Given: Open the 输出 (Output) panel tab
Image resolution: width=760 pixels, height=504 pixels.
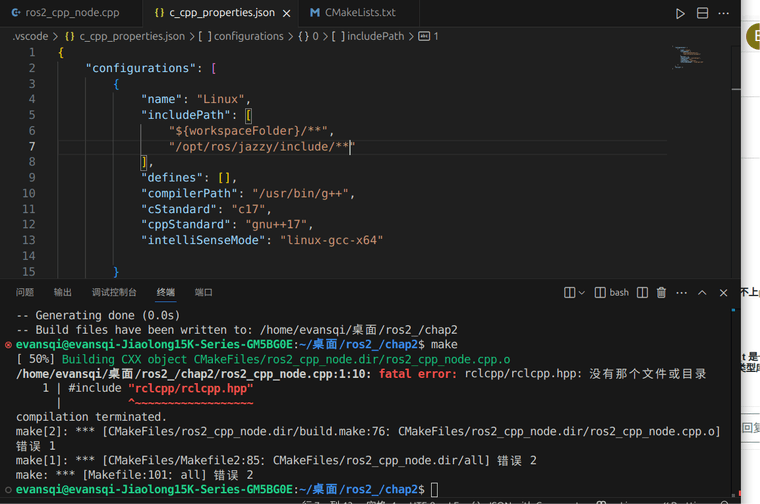Looking at the screenshot, I should pos(63,292).
